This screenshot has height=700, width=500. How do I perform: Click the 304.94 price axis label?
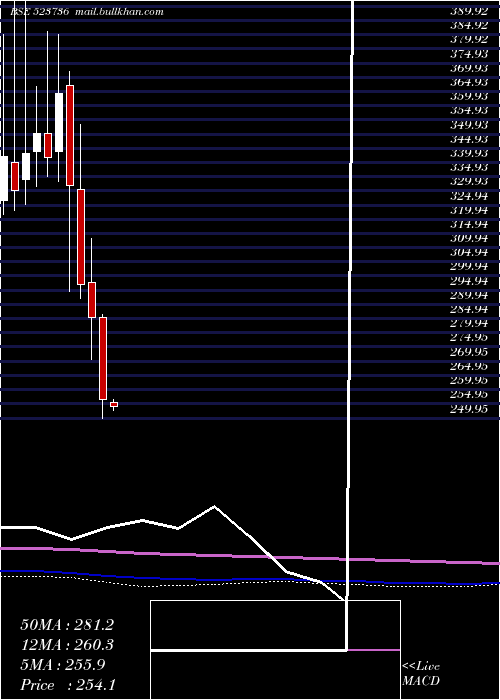tap(469, 253)
